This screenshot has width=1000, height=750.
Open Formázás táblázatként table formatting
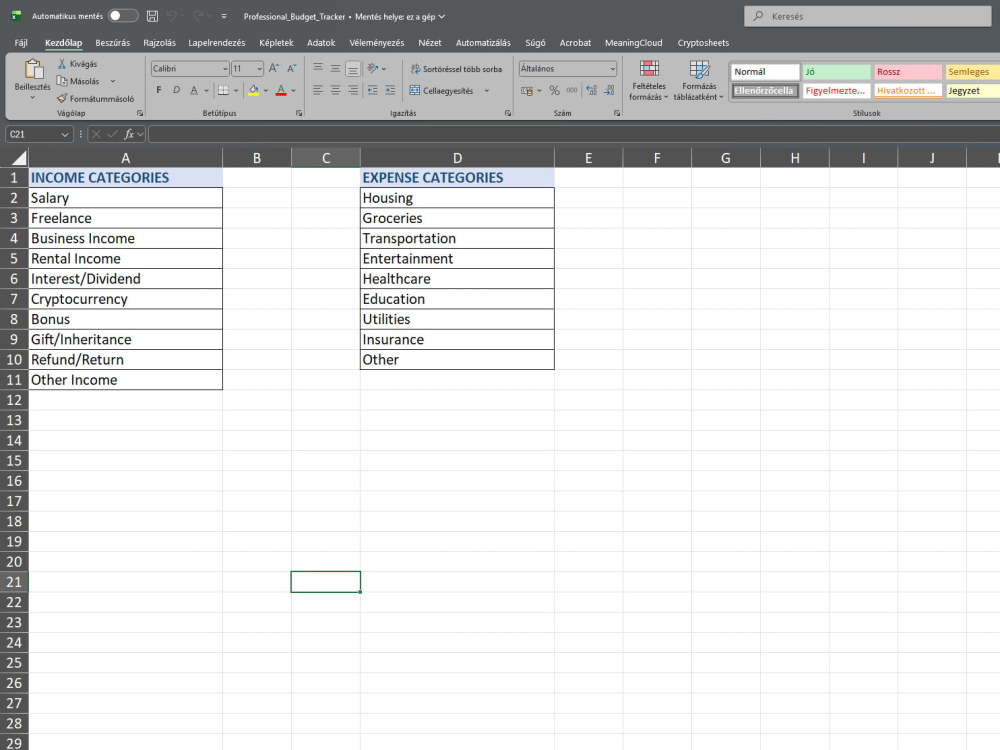coord(699,80)
